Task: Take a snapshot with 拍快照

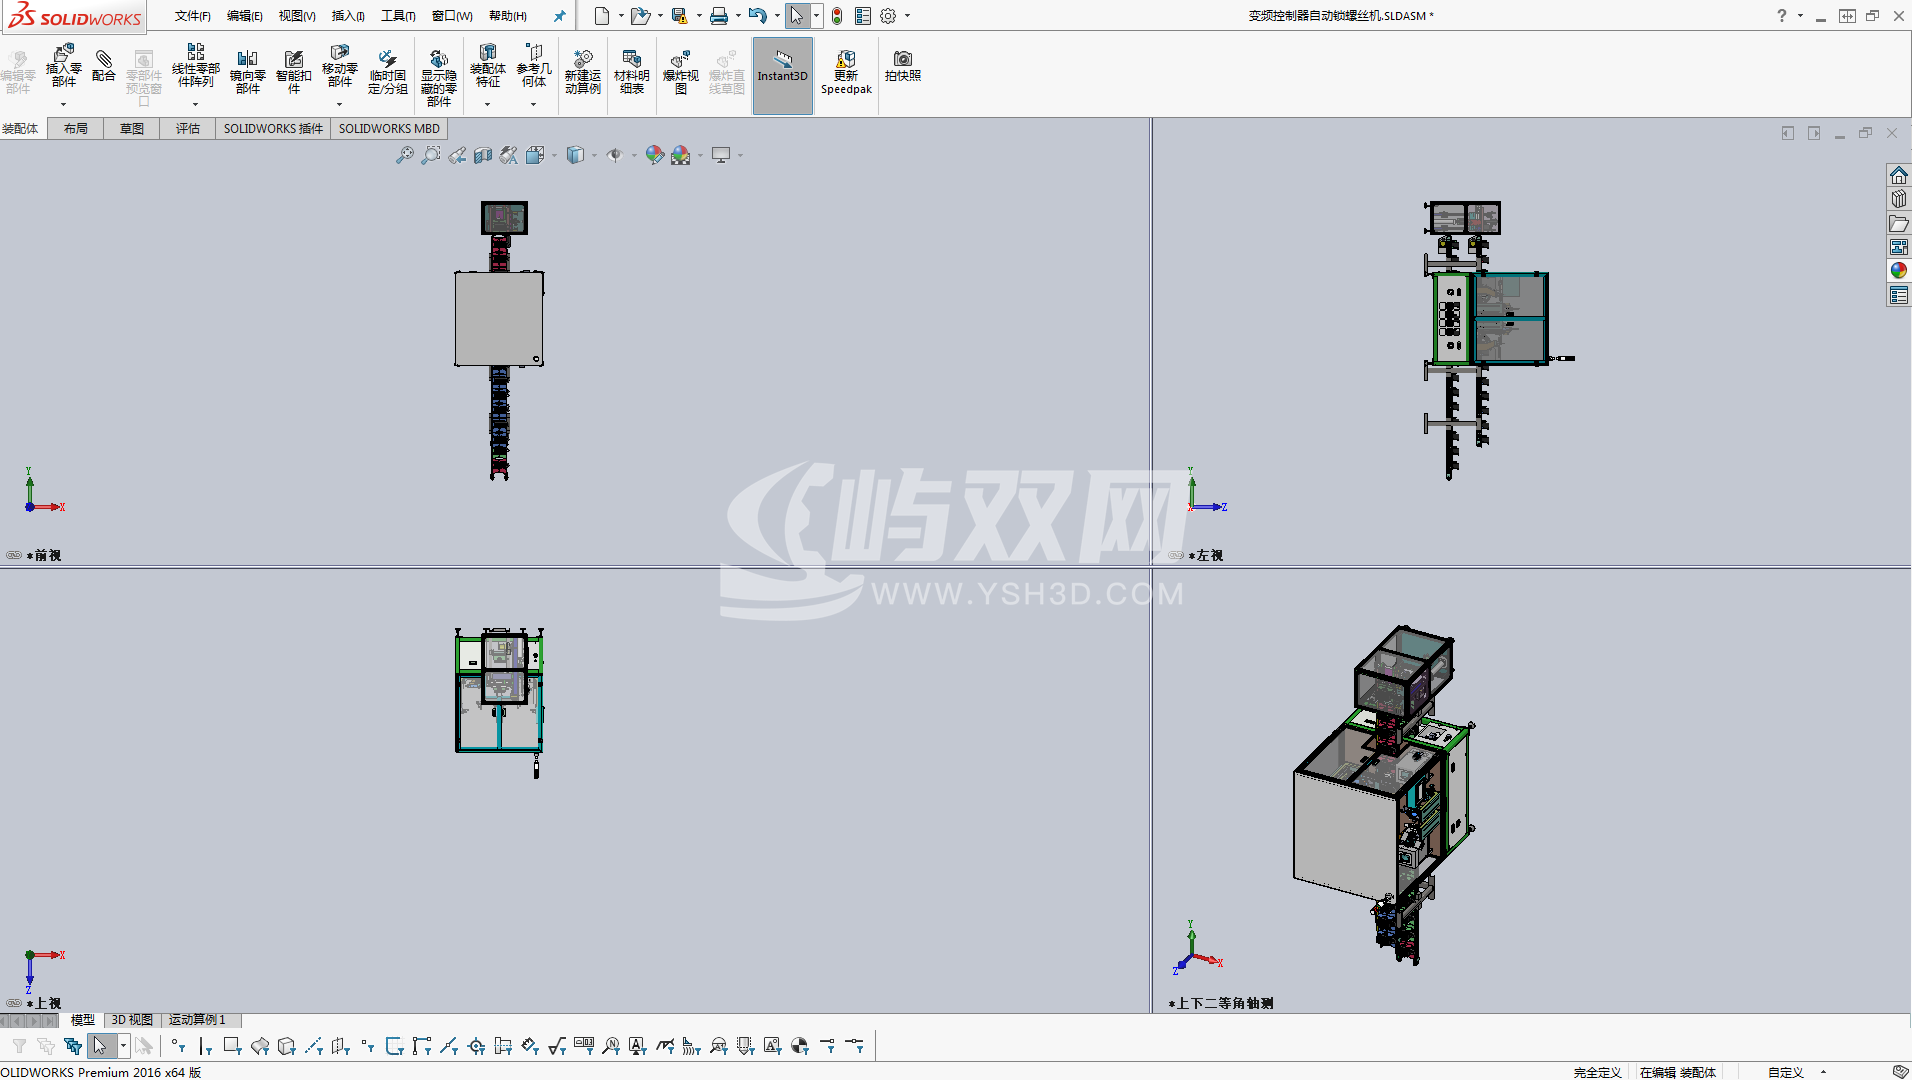Action: 903,66
